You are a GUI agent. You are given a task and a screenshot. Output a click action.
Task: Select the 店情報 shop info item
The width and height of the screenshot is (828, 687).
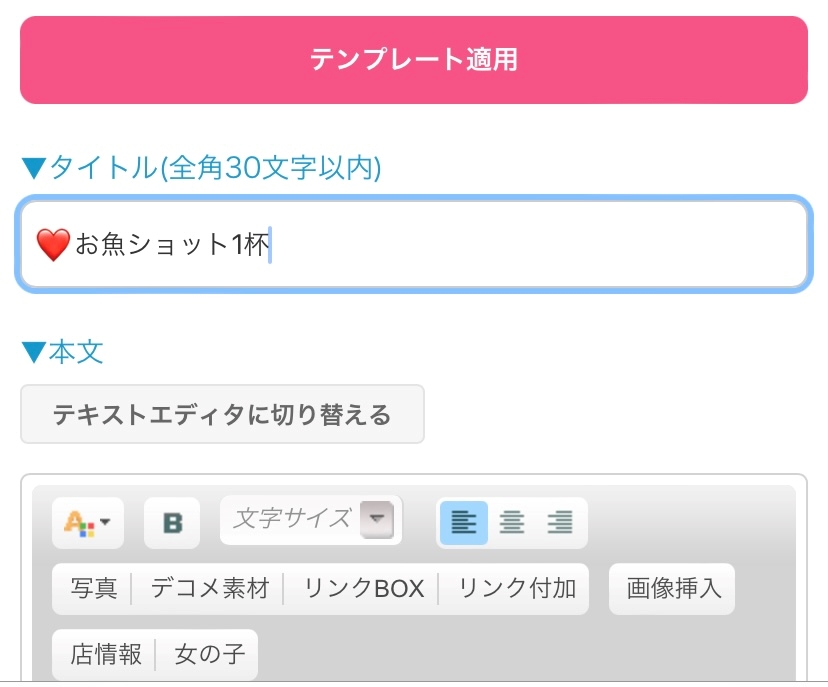point(105,655)
